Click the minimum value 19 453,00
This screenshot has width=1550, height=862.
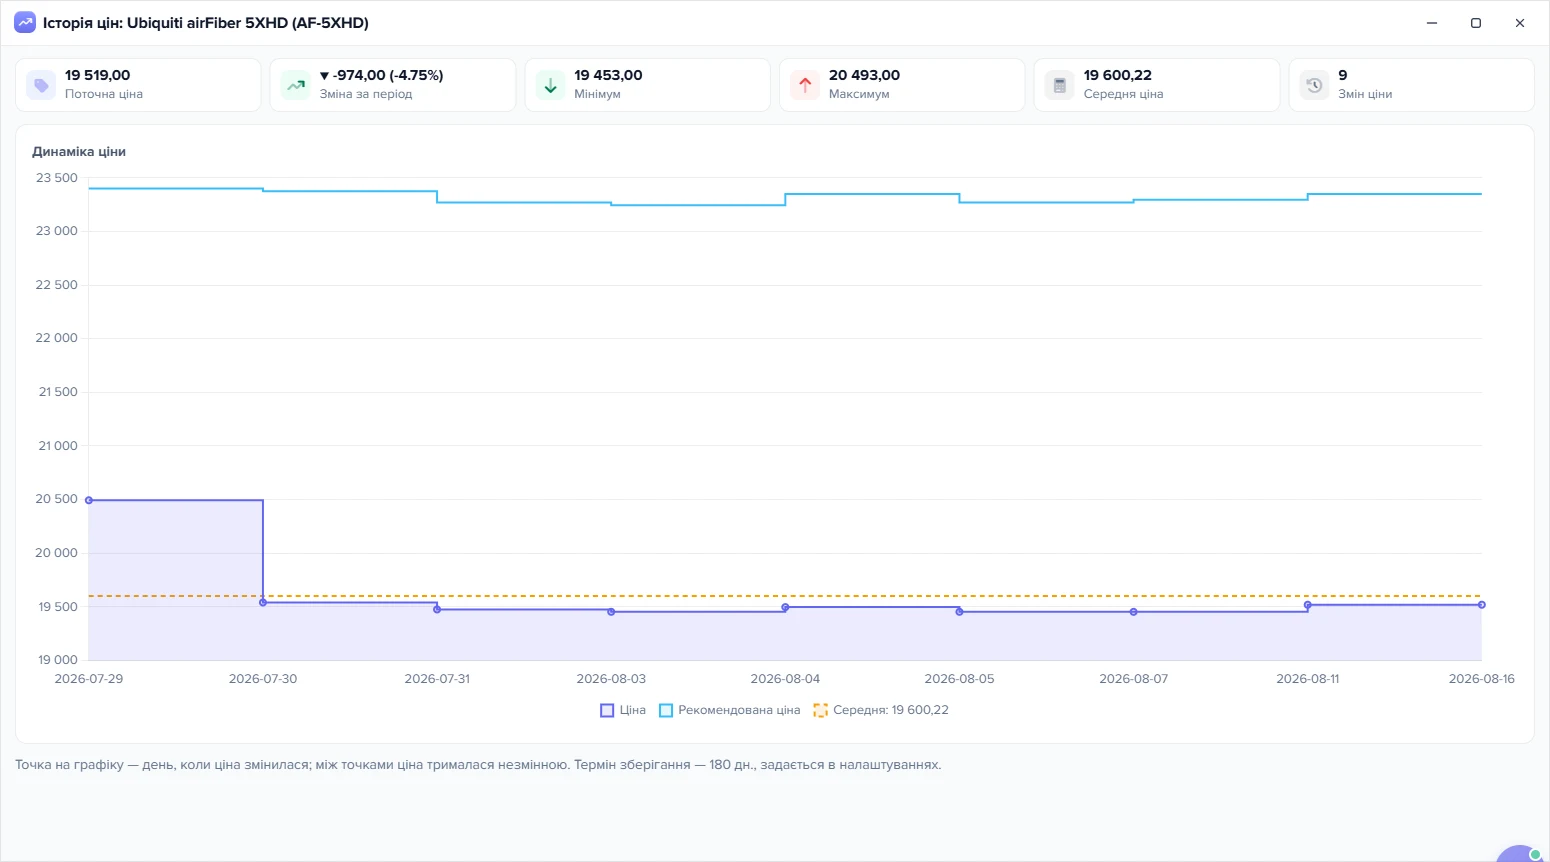click(608, 75)
